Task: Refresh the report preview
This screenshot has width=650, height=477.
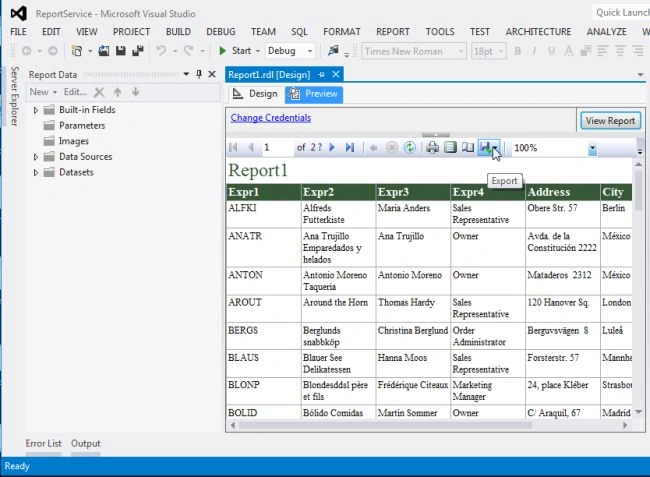Action: (410, 147)
